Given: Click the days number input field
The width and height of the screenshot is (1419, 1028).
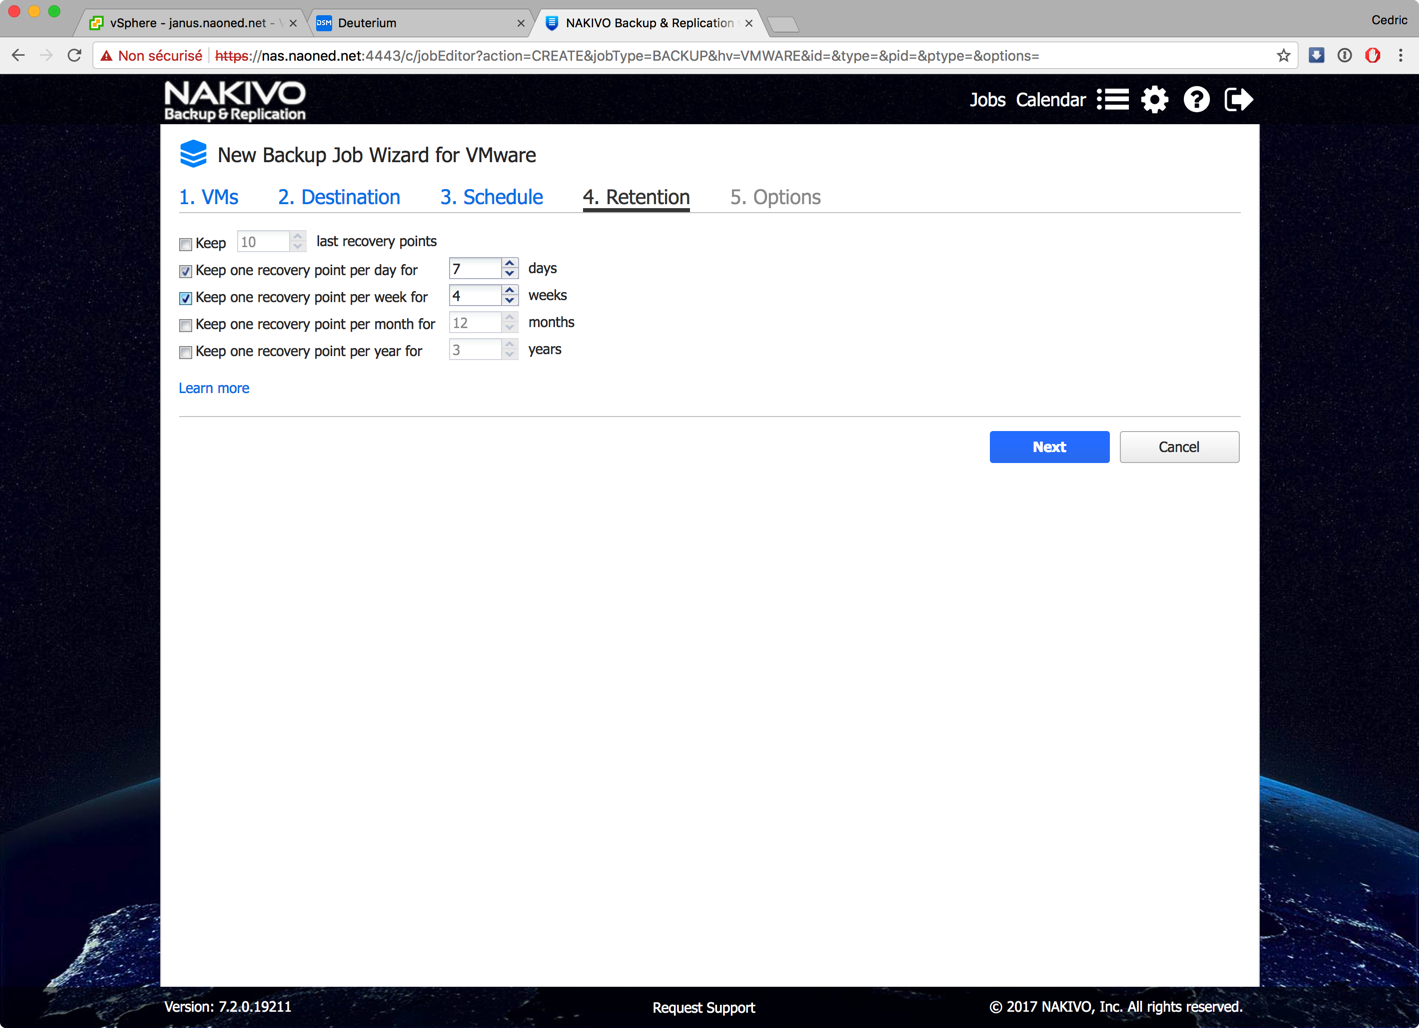Looking at the screenshot, I should click(474, 269).
